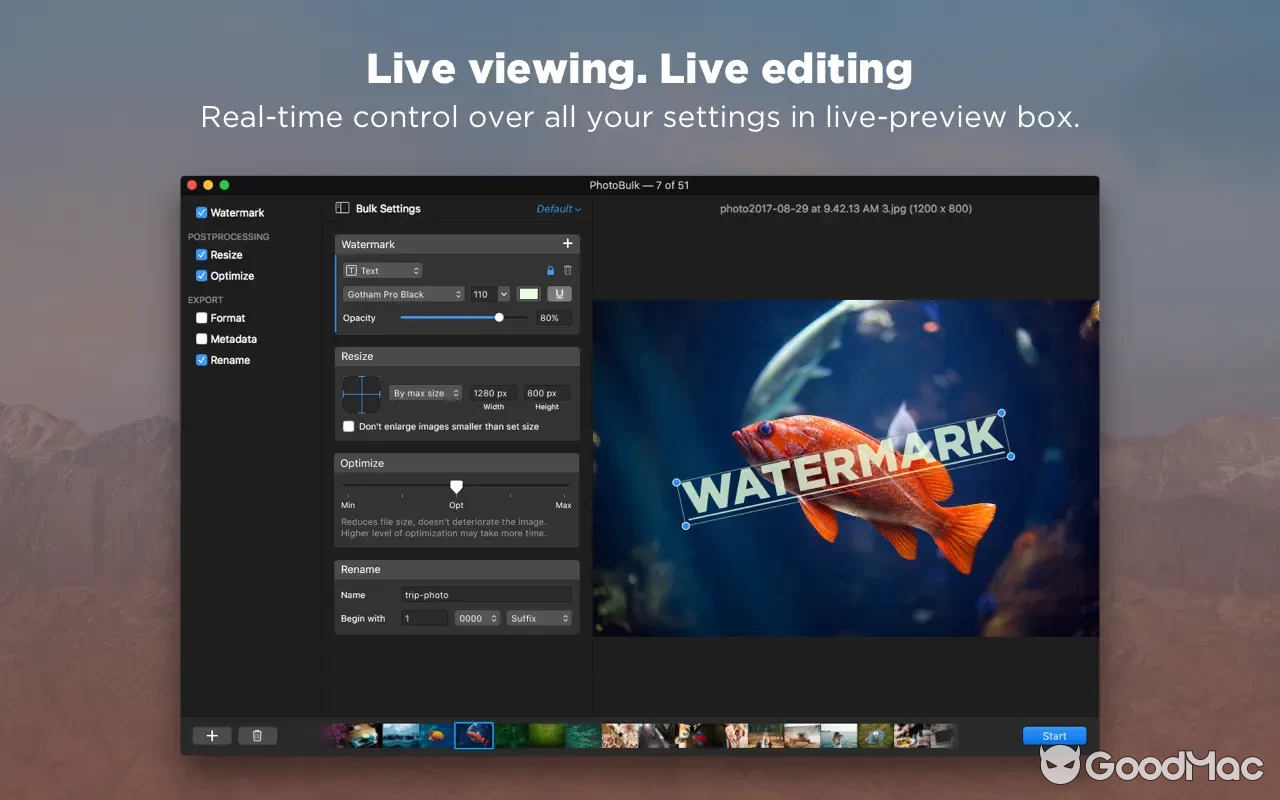Click the resize dimension crosshair icon

click(x=362, y=394)
